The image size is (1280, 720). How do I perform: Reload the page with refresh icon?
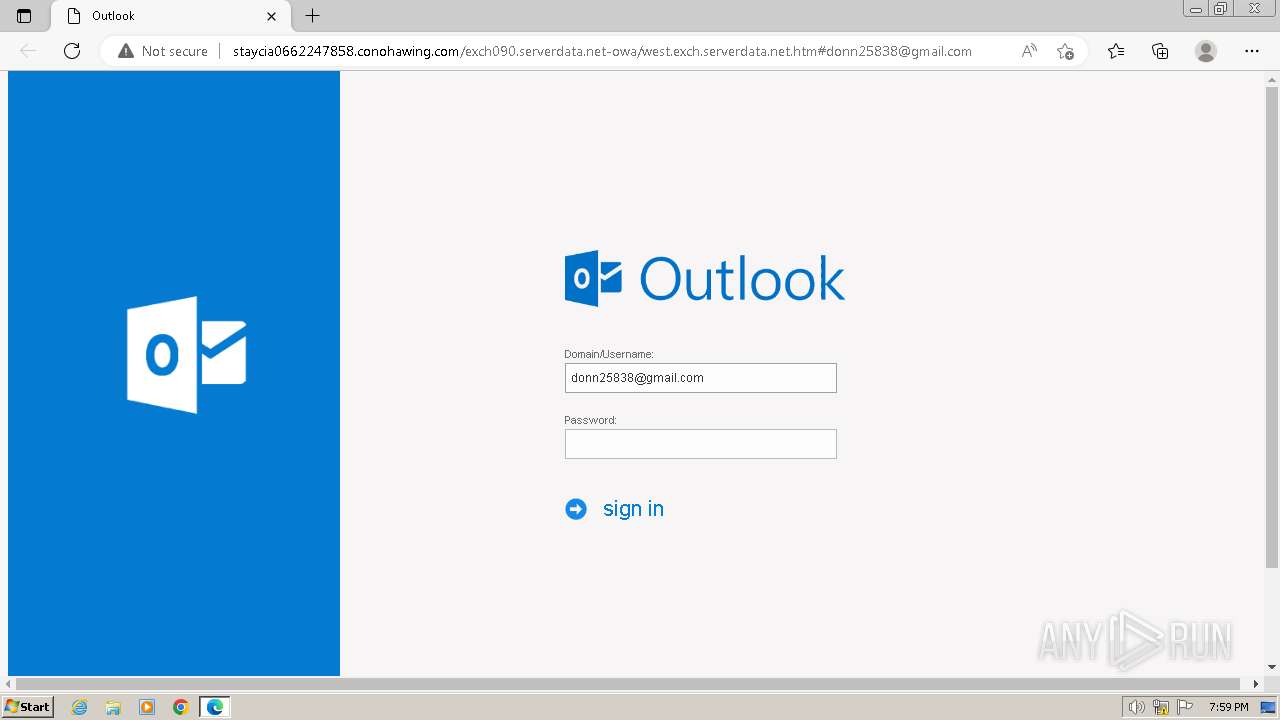point(72,51)
